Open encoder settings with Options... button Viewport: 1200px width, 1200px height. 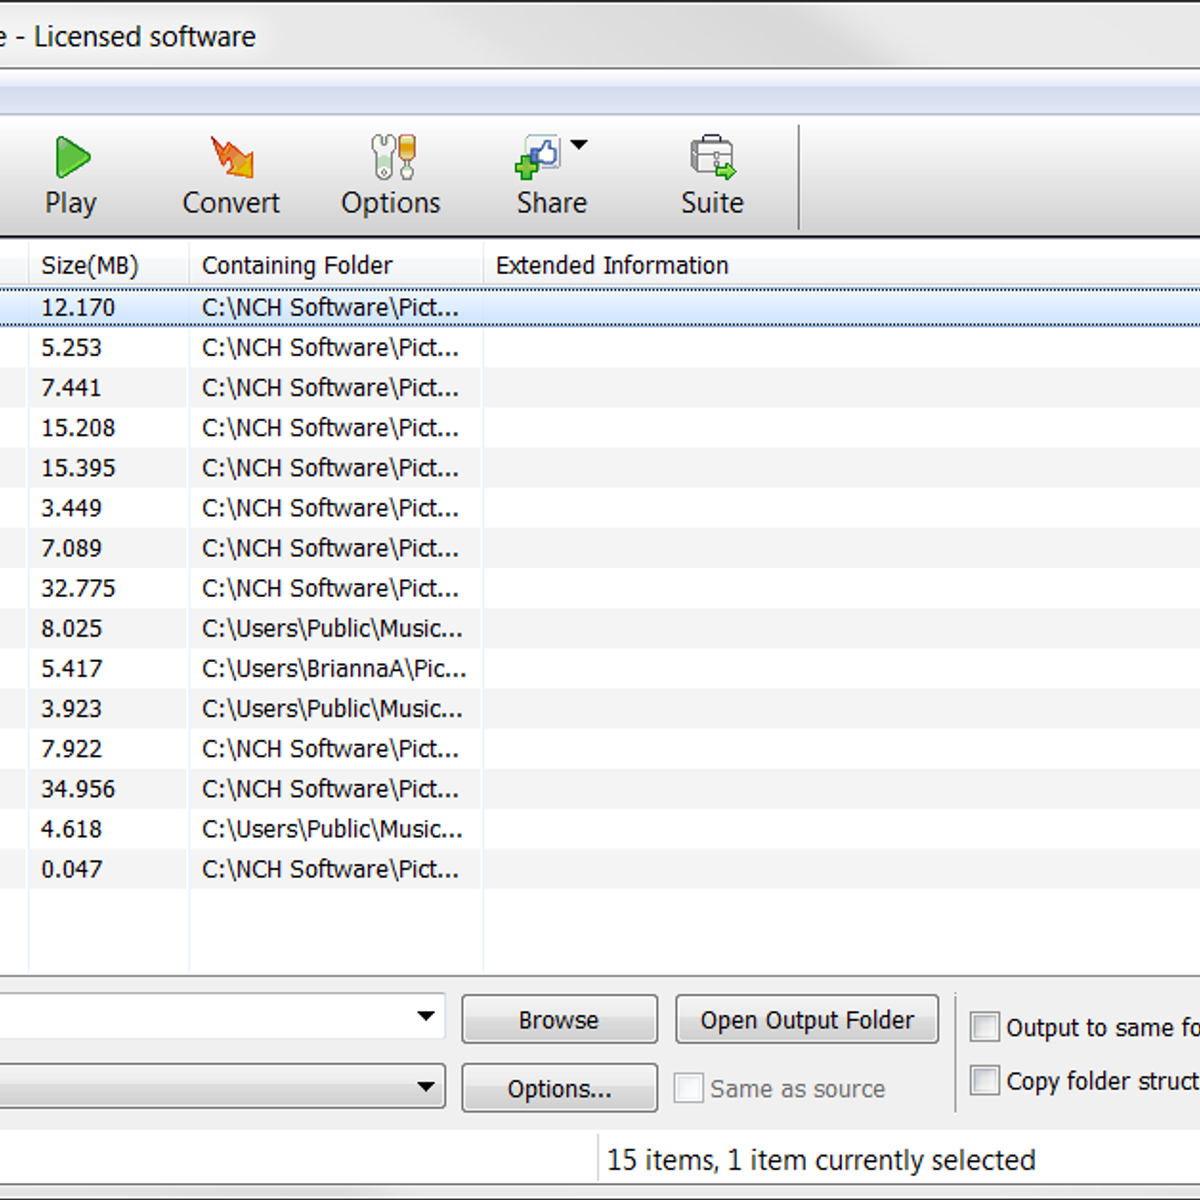pos(559,1089)
